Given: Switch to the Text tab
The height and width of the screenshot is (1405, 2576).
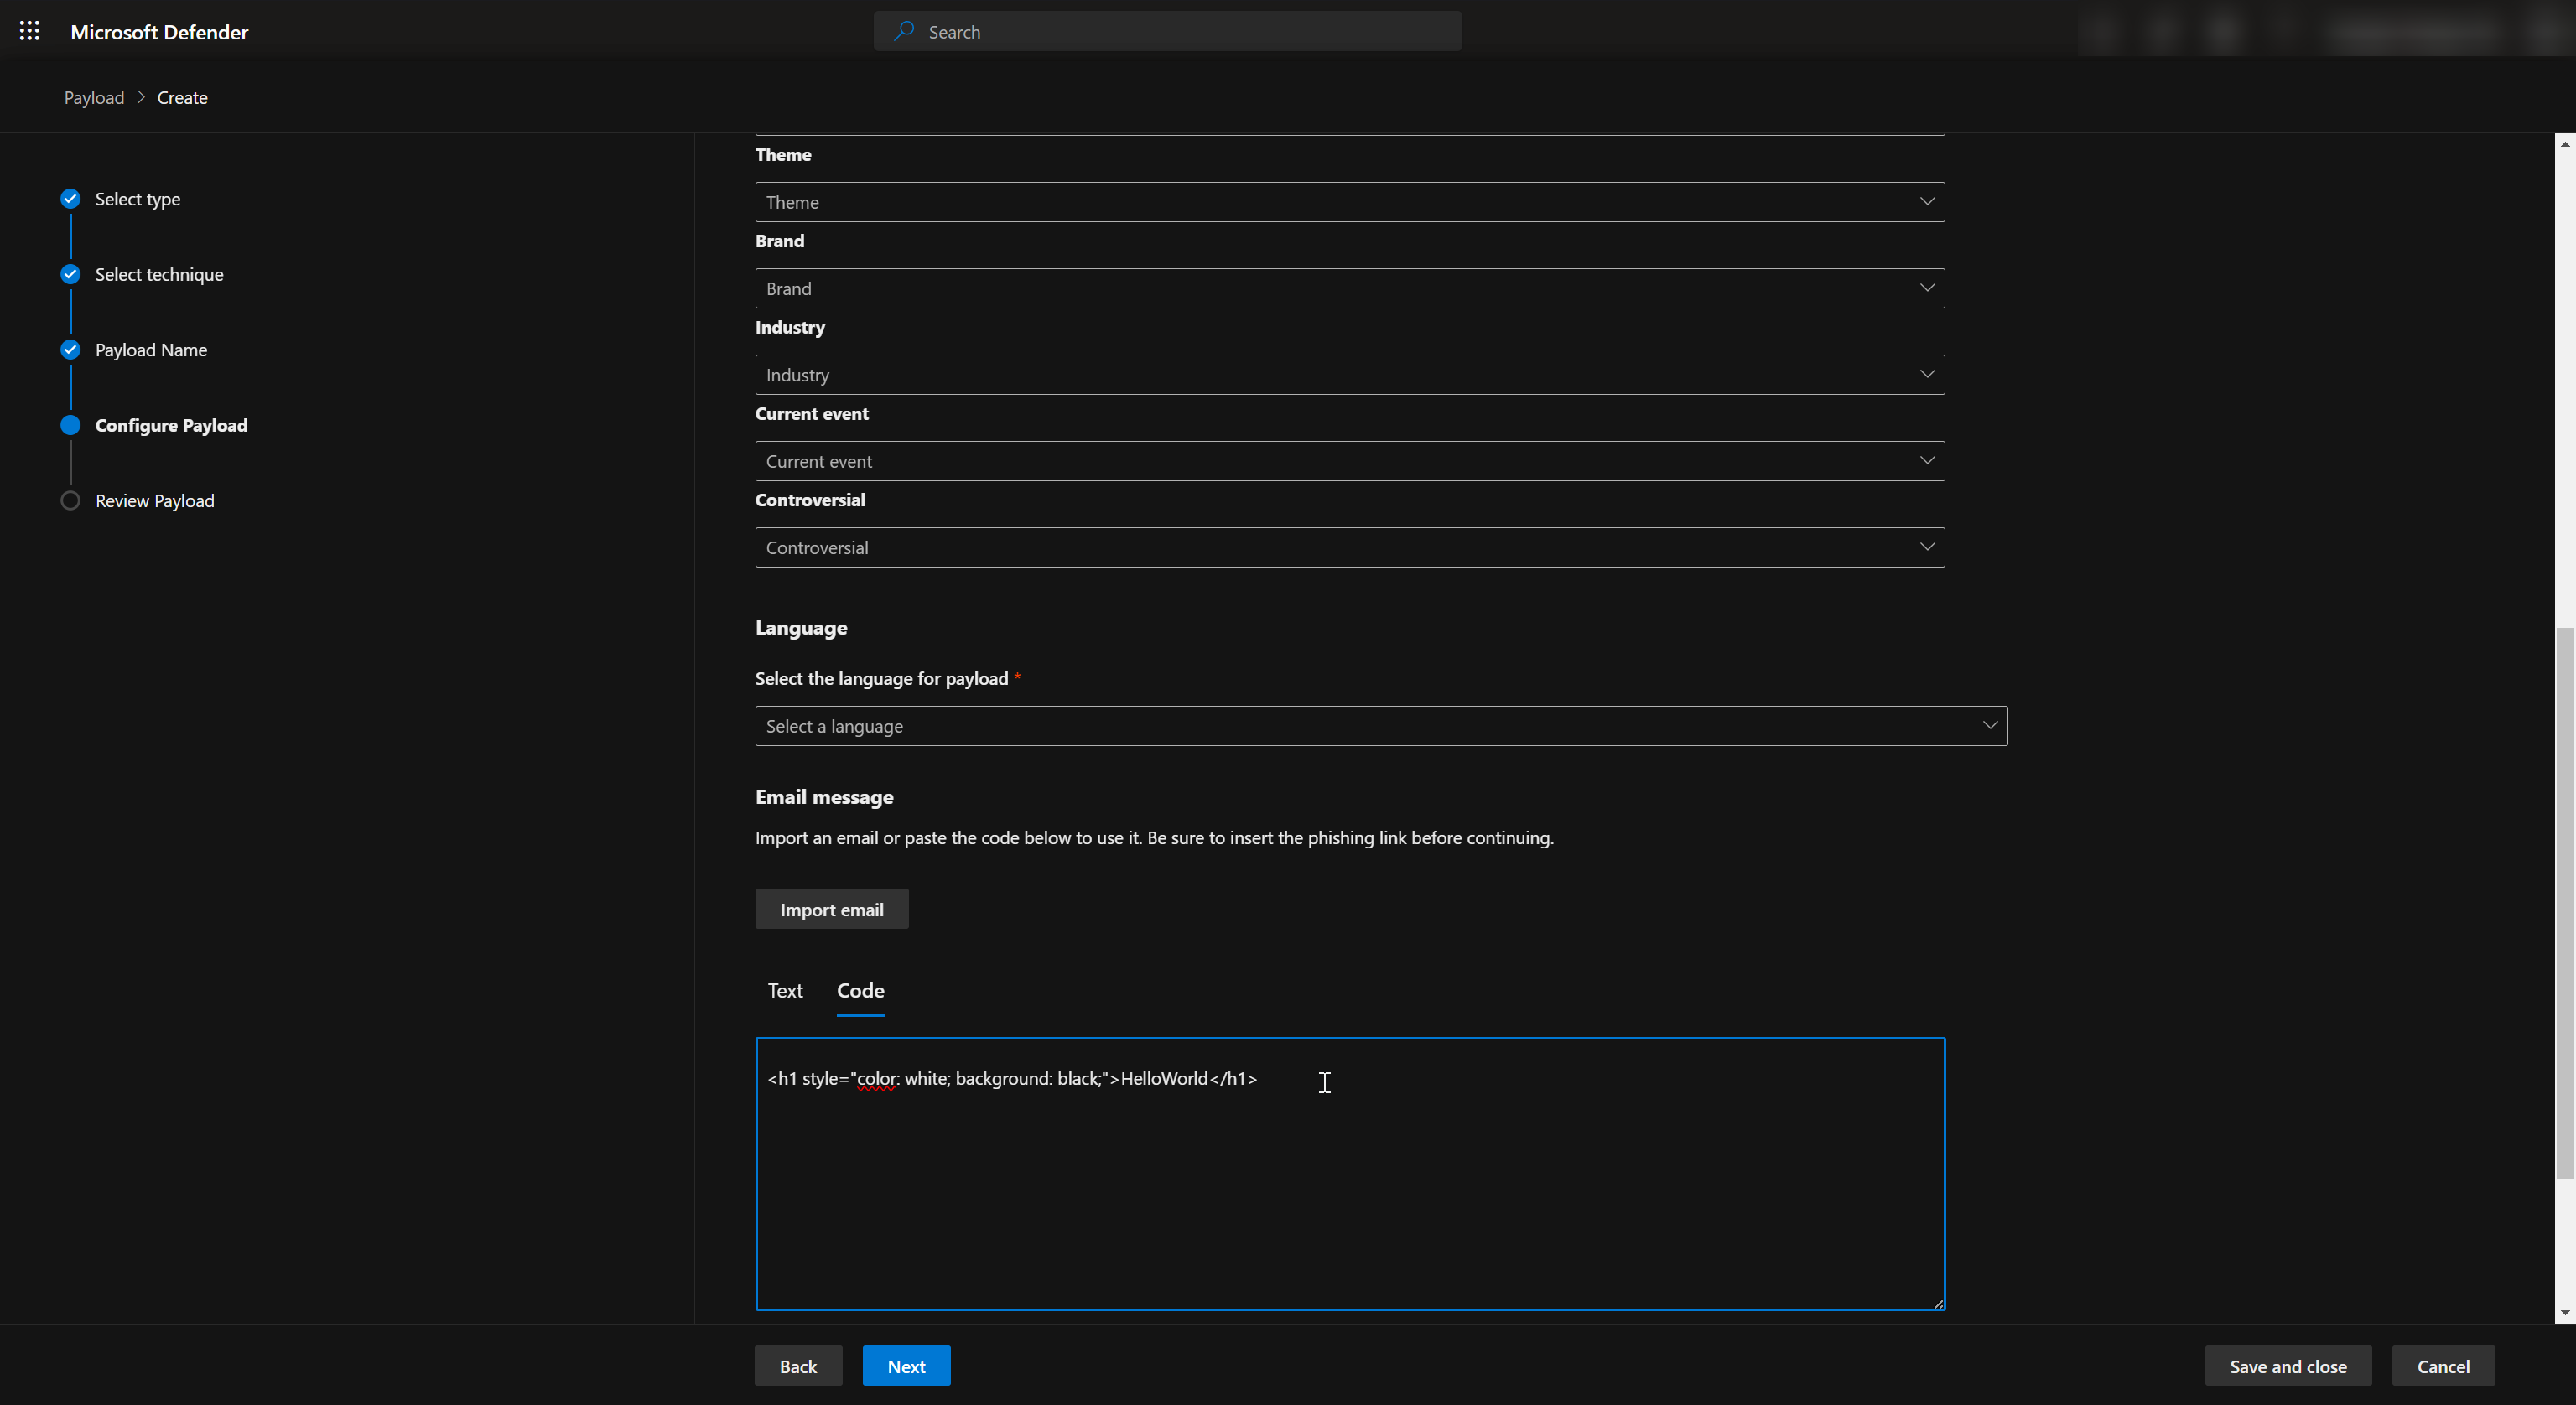Looking at the screenshot, I should pyautogui.click(x=785, y=990).
